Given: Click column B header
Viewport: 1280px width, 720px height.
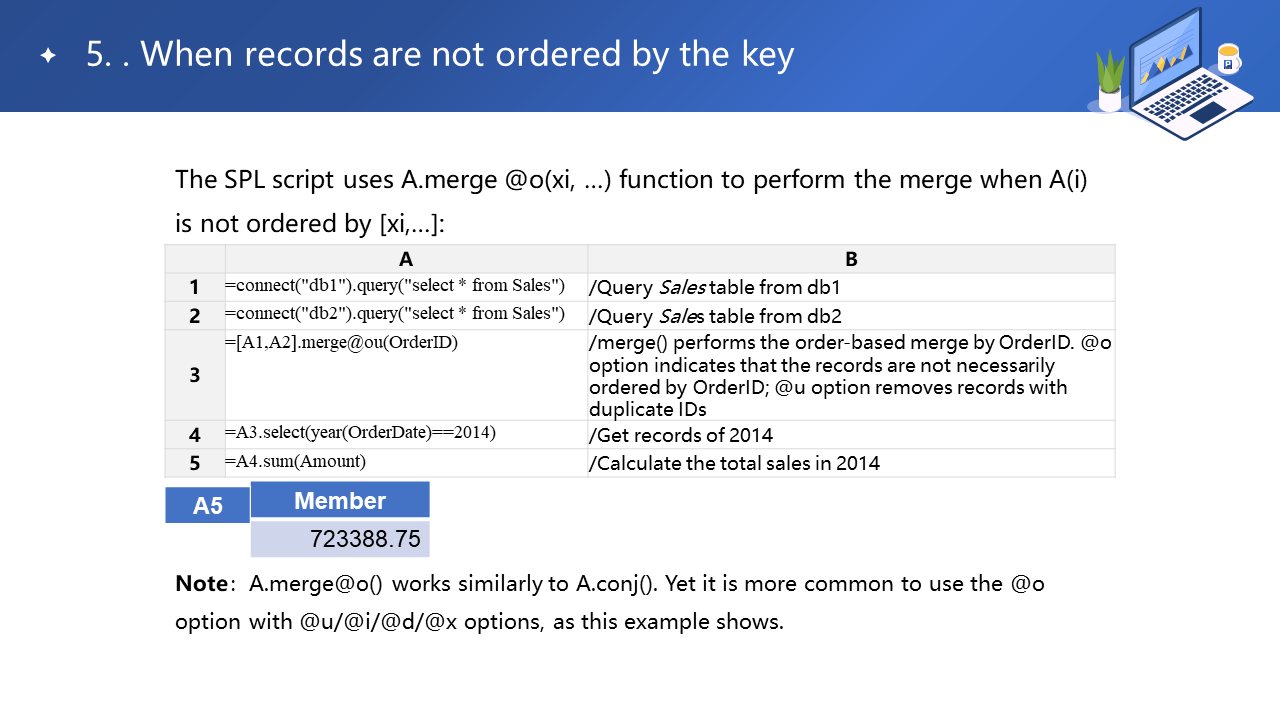Looking at the screenshot, I should [x=851, y=259].
